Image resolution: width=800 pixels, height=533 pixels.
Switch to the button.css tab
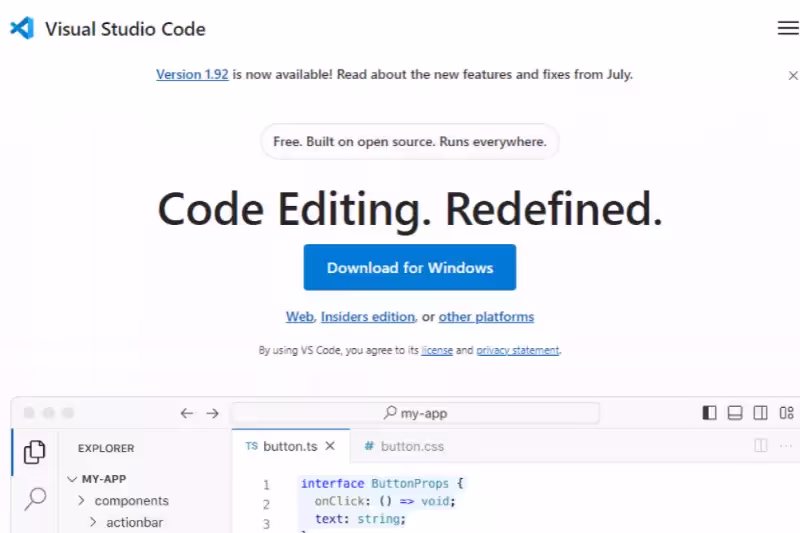(x=405, y=446)
